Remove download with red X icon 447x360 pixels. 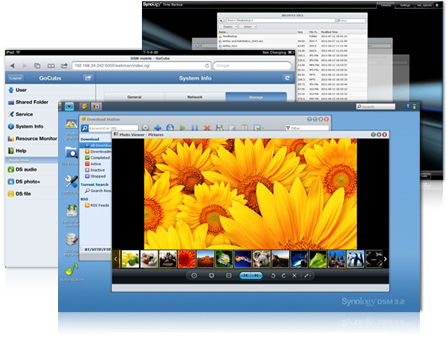coord(207,128)
